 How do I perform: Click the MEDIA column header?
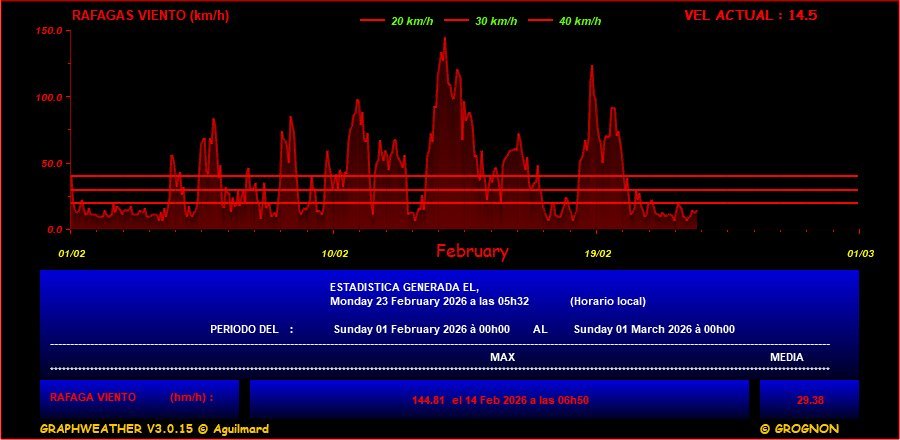pos(786,357)
